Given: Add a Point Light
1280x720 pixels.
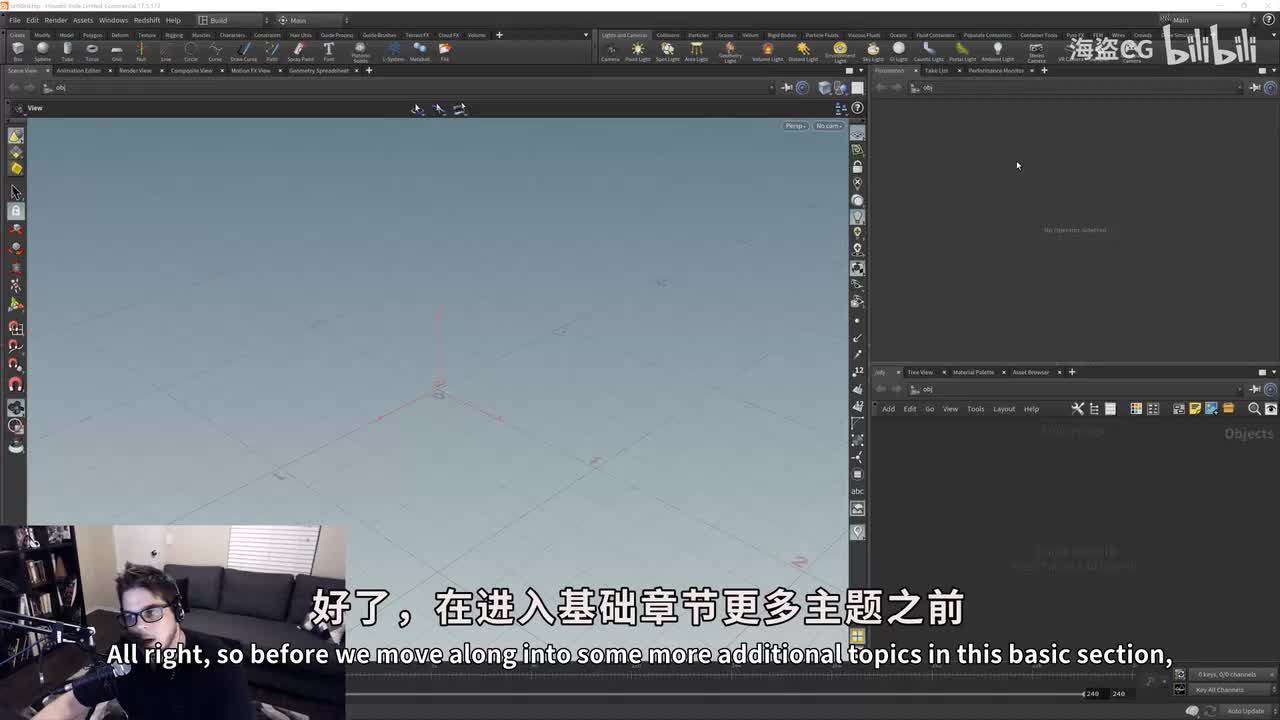Looking at the screenshot, I should point(638,52).
